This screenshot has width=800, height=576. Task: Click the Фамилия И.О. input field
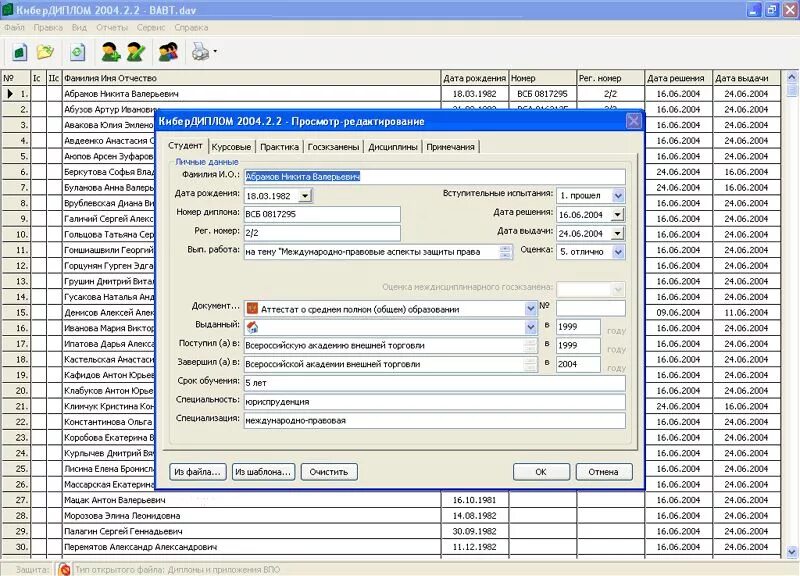pyautogui.click(x=434, y=177)
